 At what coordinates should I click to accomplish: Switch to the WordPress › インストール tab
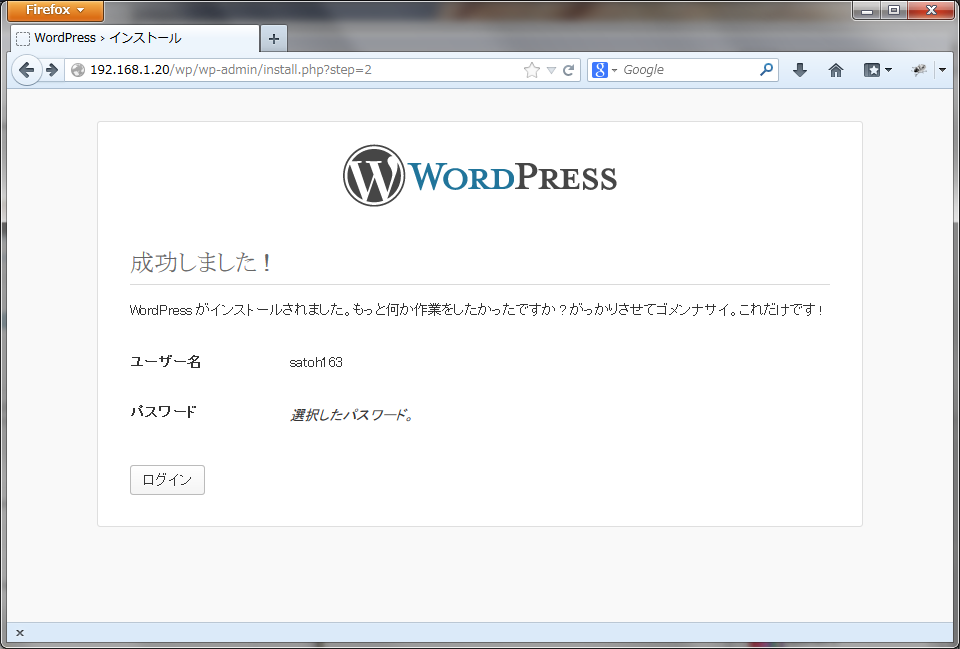coord(135,38)
